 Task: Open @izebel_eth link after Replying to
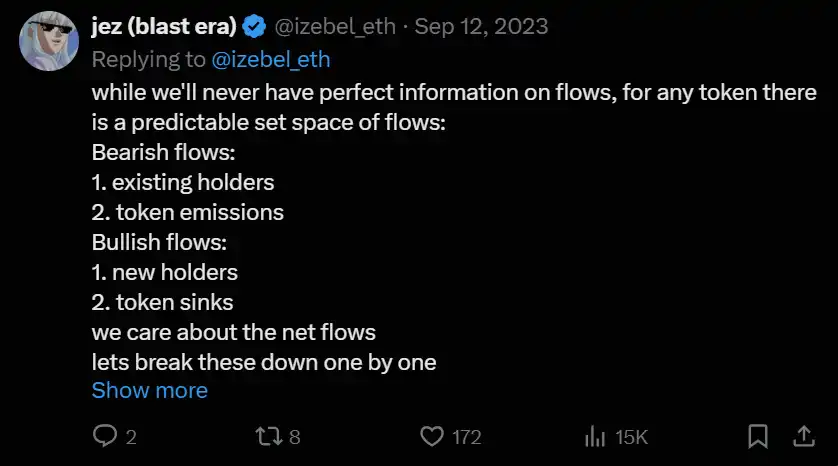(271, 60)
